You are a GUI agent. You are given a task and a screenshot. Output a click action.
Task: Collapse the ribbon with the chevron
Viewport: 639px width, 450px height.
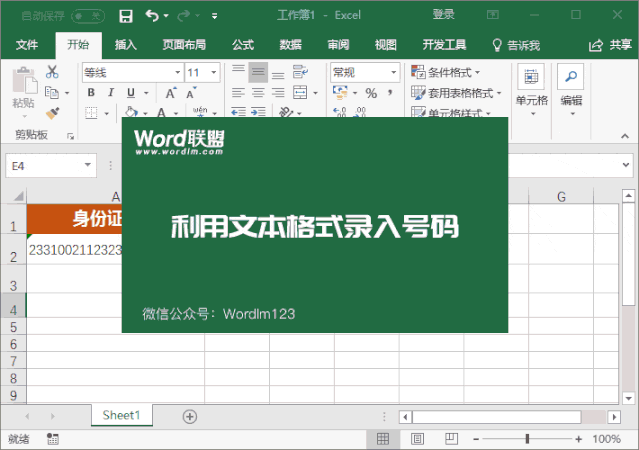pos(625,136)
